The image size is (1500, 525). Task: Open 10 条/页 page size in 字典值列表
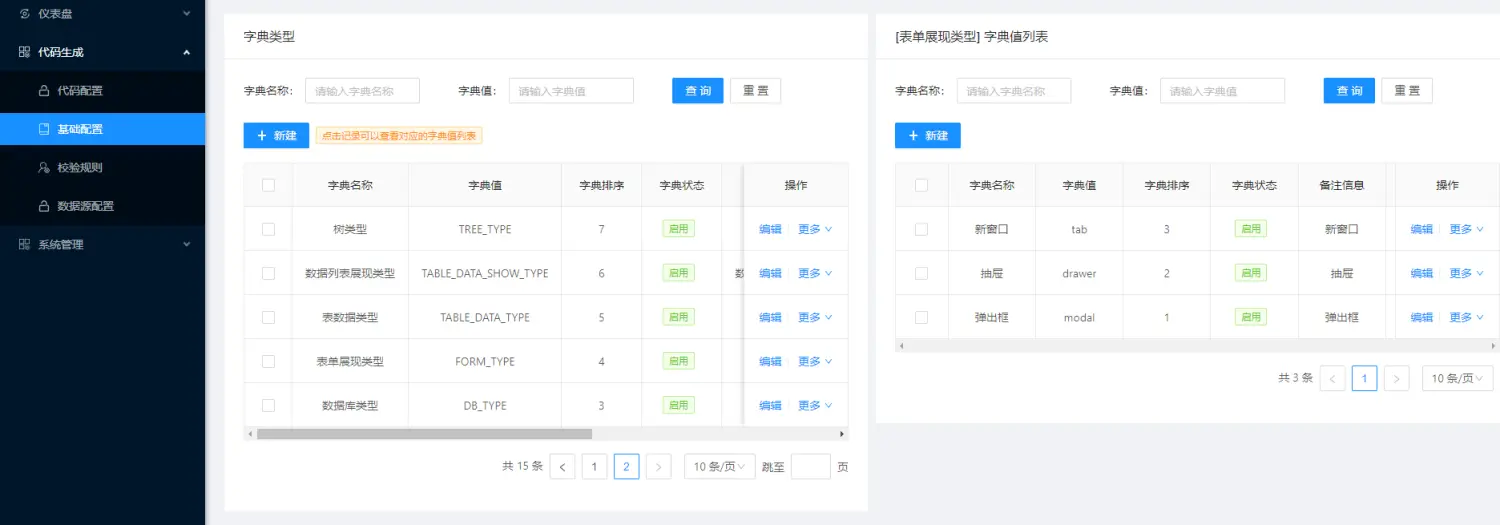1458,378
